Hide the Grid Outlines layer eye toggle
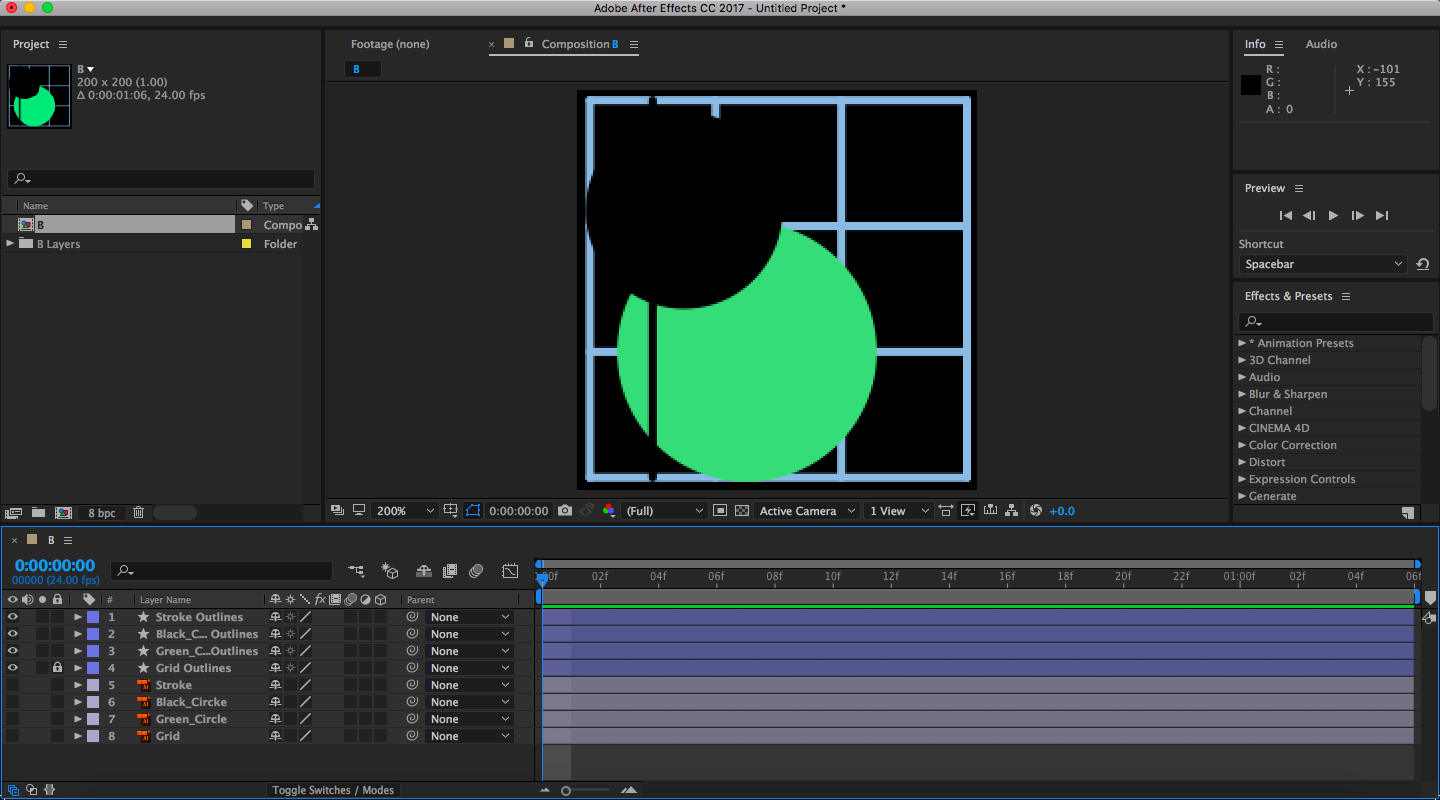 coord(13,668)
